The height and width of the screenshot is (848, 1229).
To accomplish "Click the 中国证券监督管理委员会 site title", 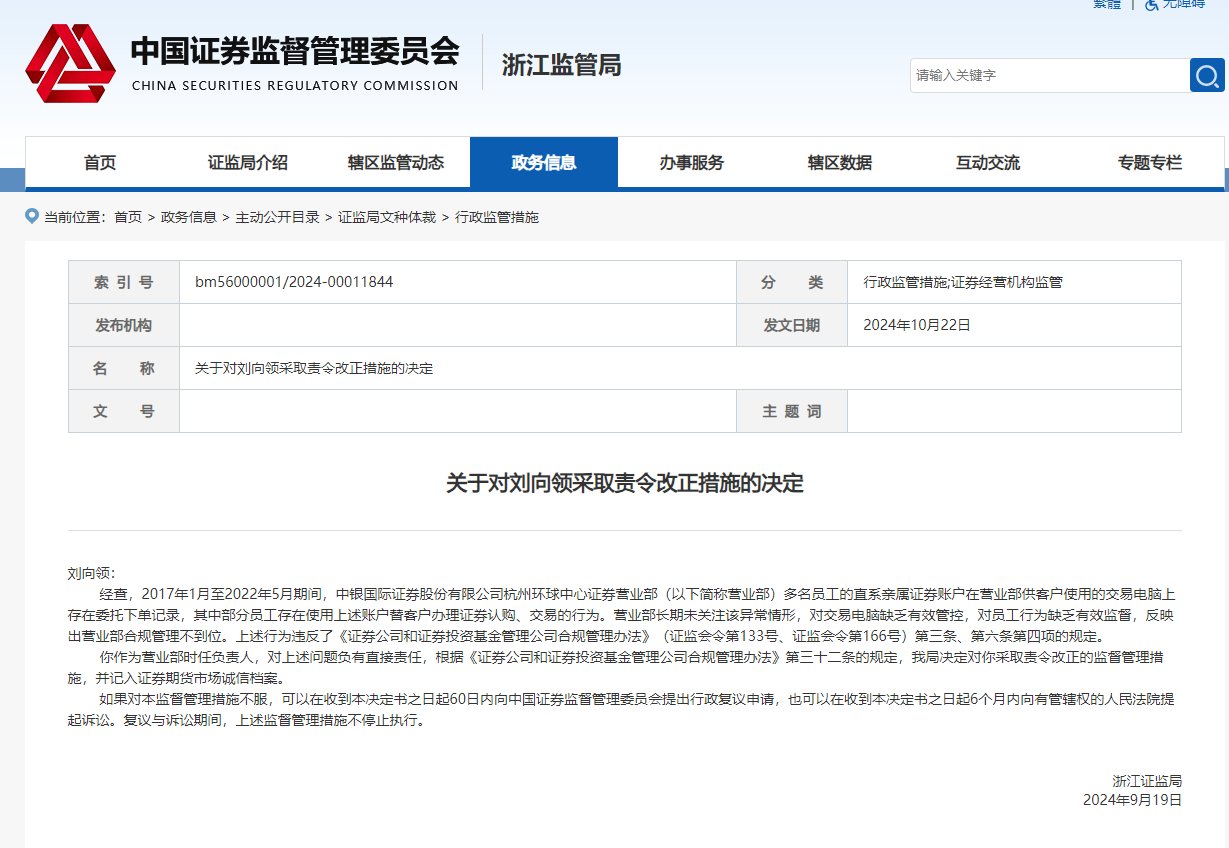I will tap(295, 50).
